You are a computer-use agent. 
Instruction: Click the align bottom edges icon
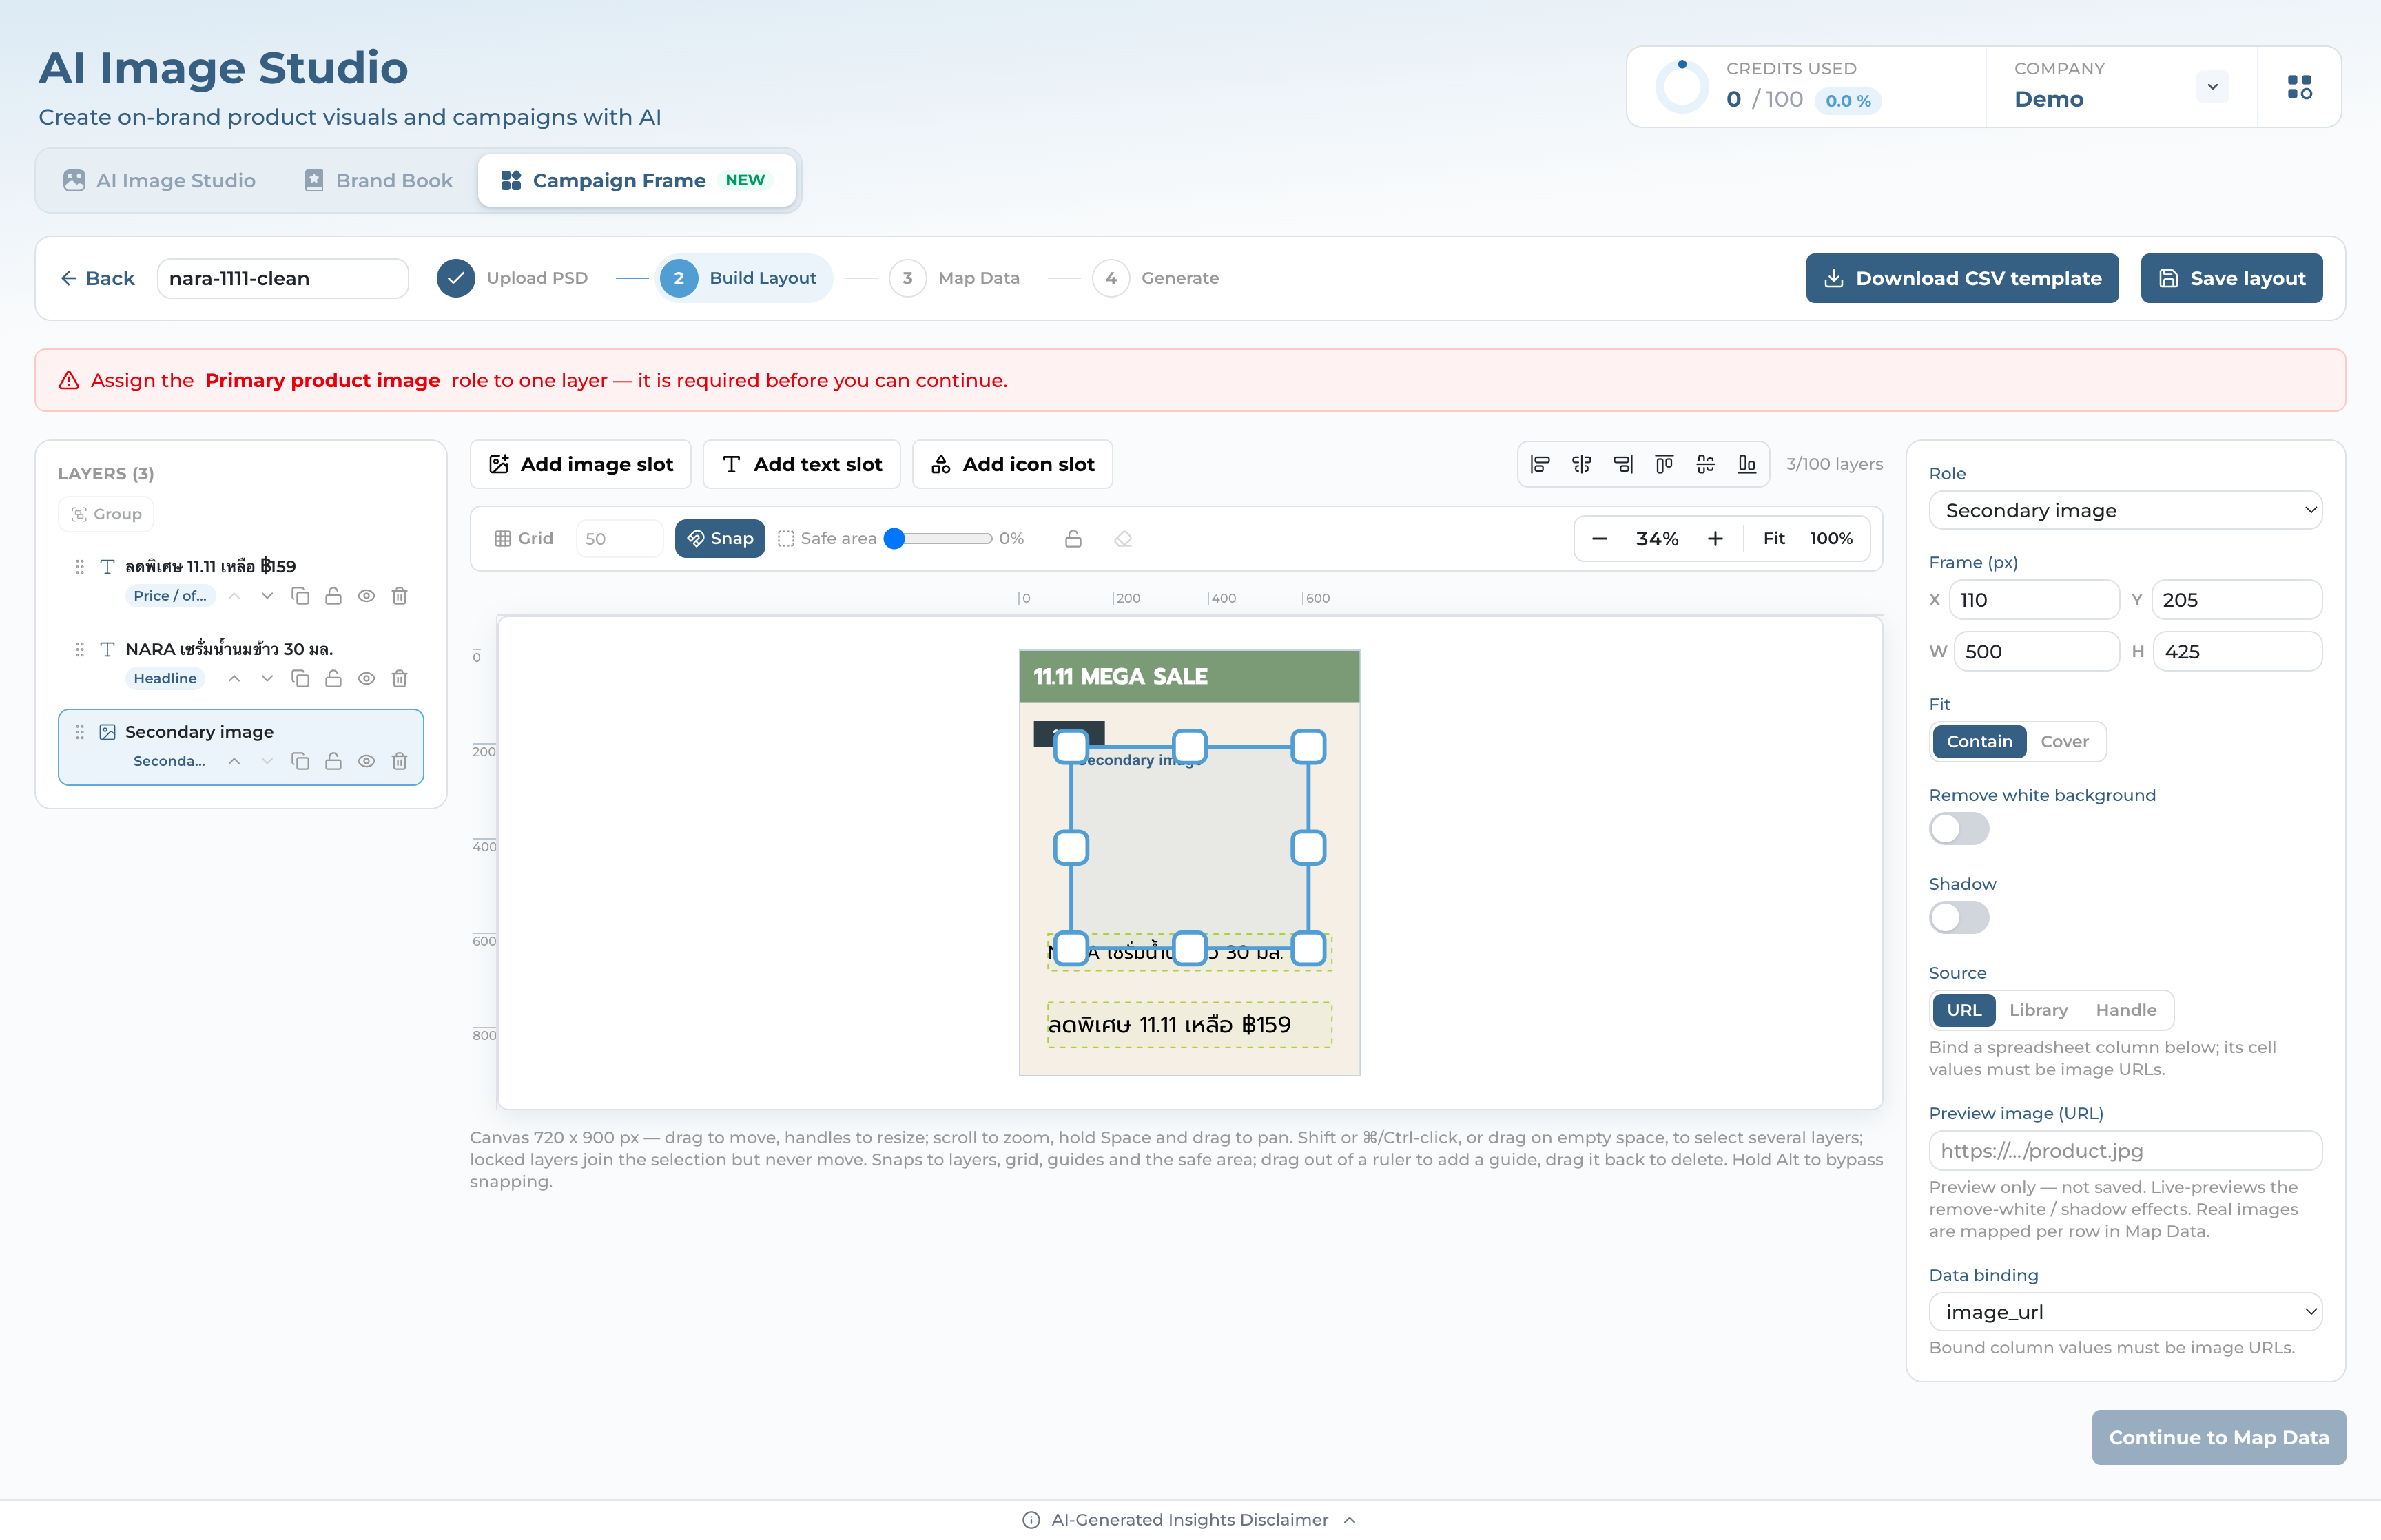(1746, 464)
